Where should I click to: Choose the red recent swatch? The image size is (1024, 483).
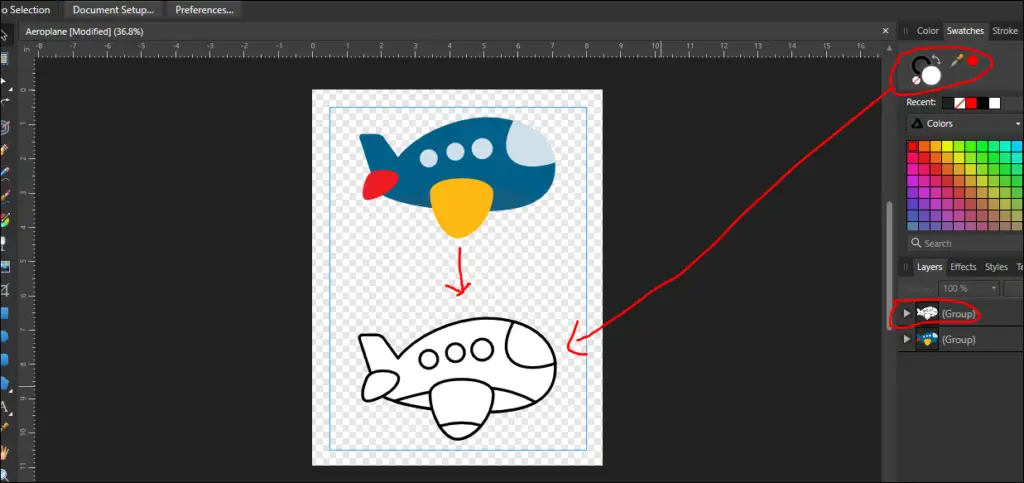[971, 103]
